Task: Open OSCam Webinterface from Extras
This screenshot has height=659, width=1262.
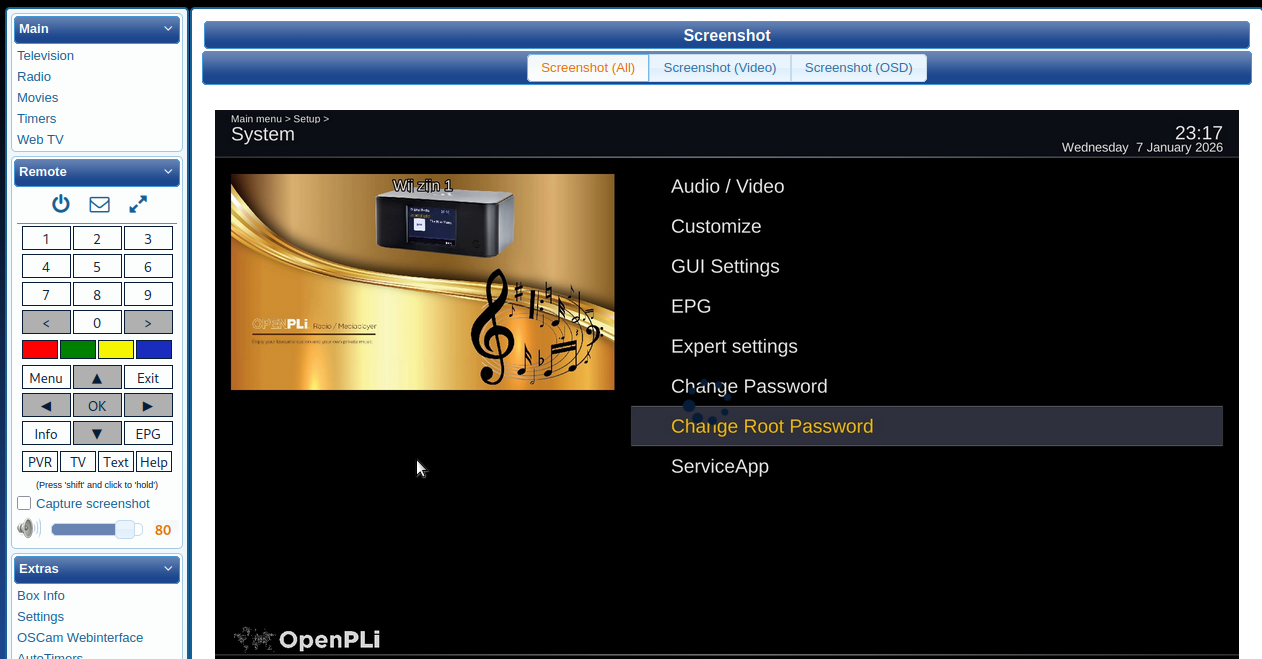Action: (80, 637)
